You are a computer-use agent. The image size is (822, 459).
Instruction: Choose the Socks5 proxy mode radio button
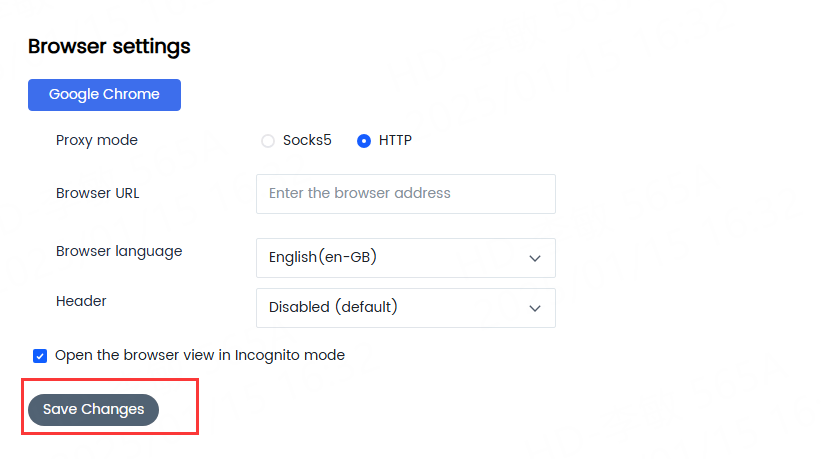tap(268, 141)
